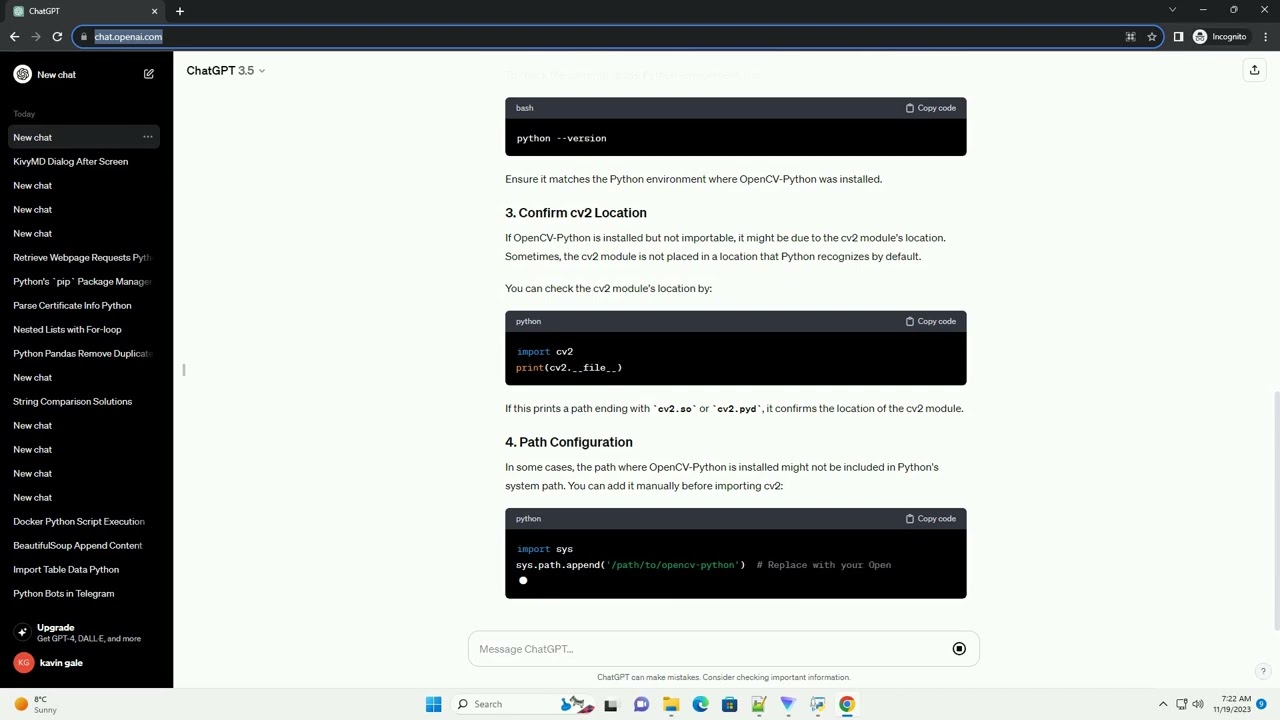Open options dots for selected New chat
Screen dimensions: 1280x720
tap(147, 137)
